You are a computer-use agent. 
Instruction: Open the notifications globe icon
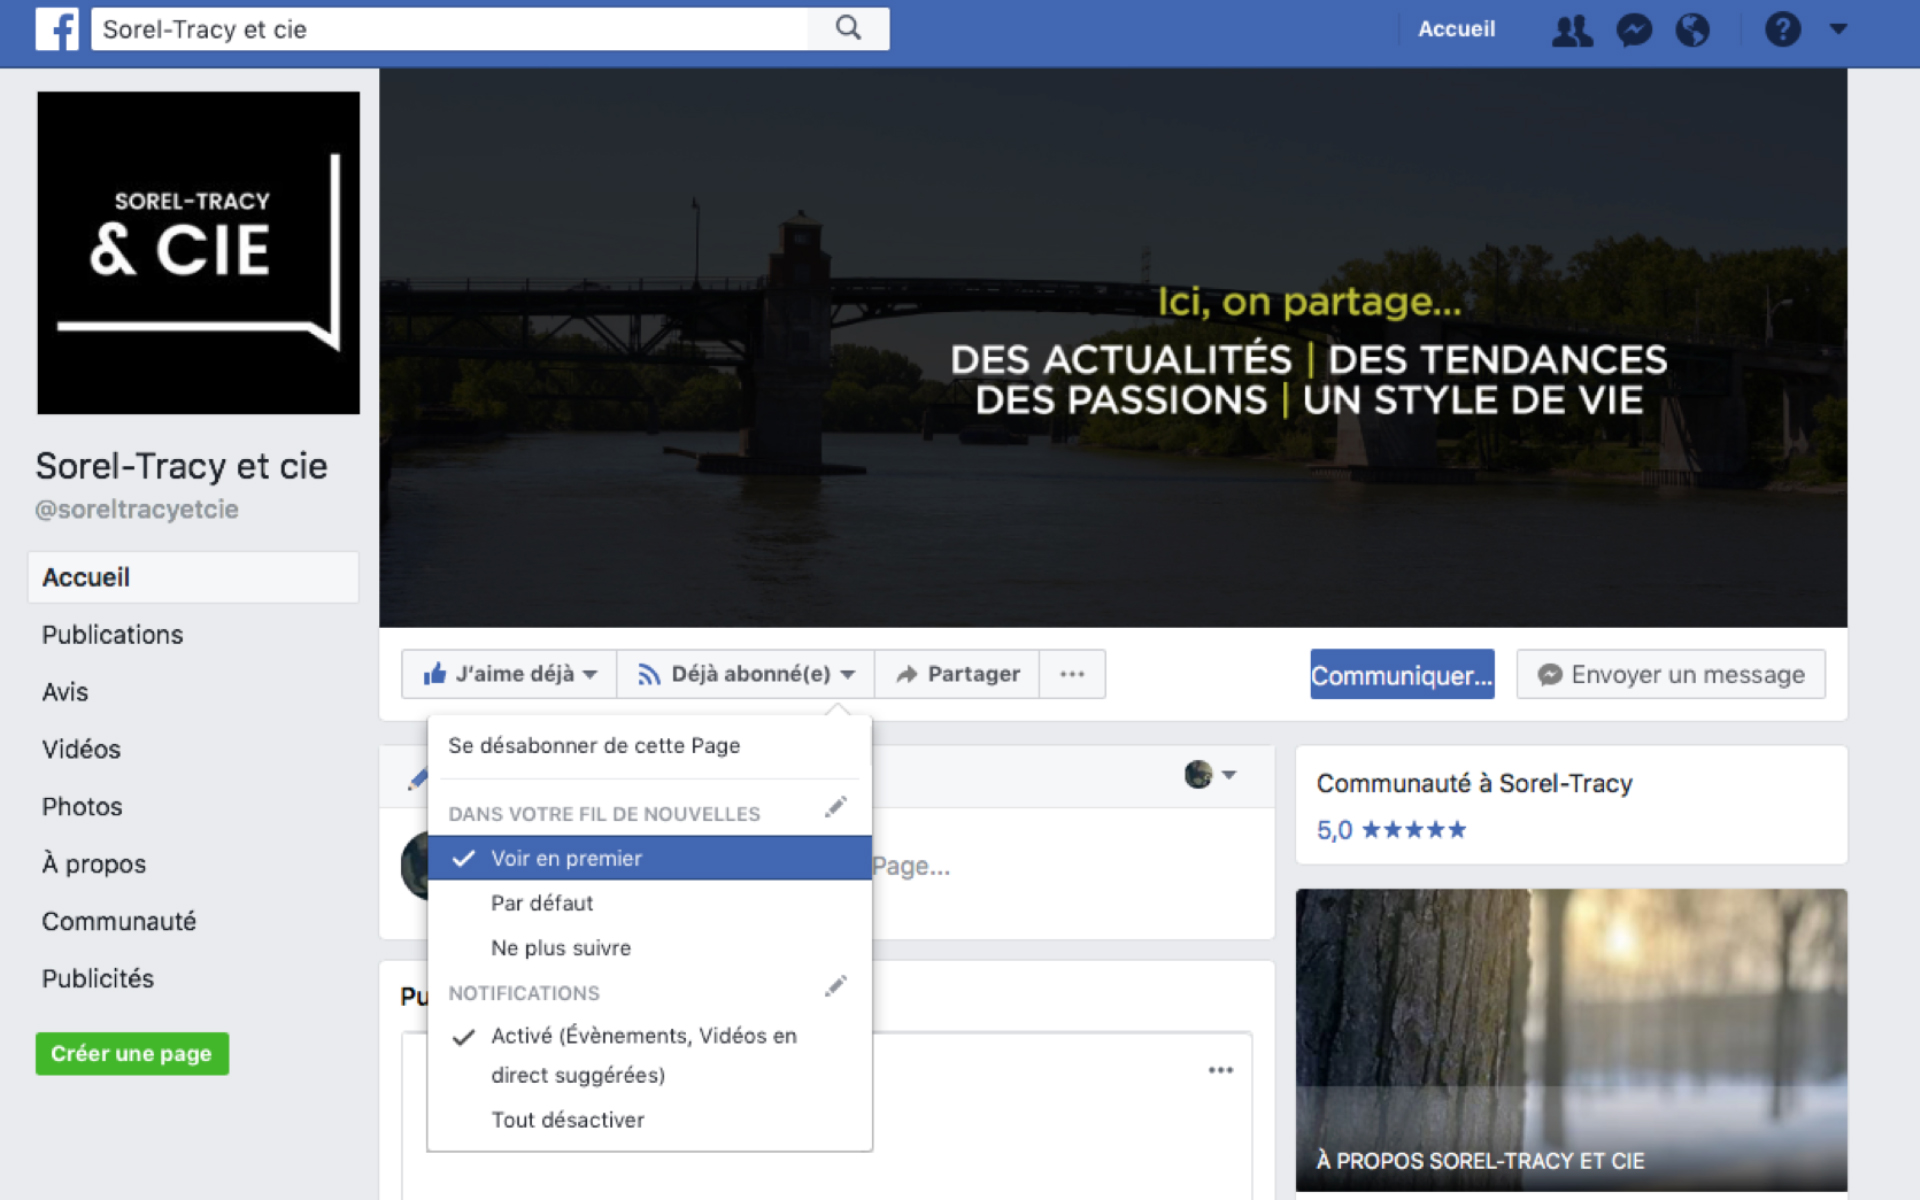(x=1692, y=30)
